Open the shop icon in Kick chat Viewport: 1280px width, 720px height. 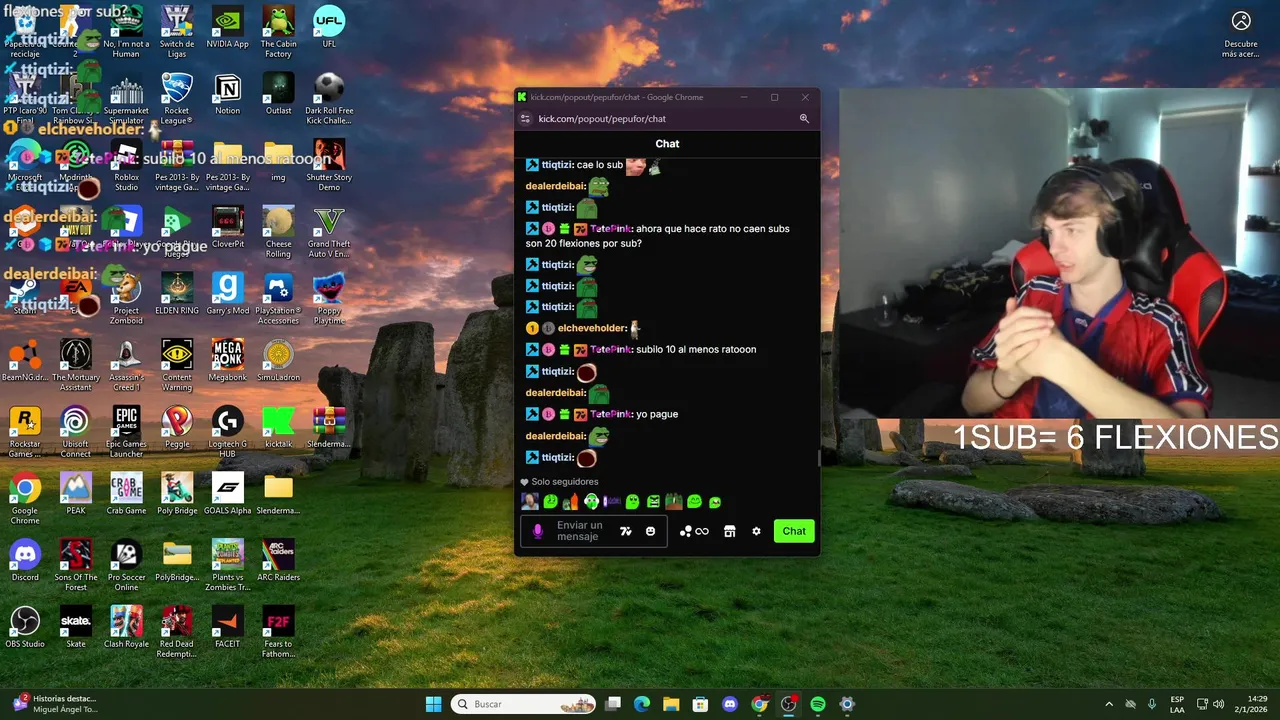pyautogui.click(x=730, y=531)
